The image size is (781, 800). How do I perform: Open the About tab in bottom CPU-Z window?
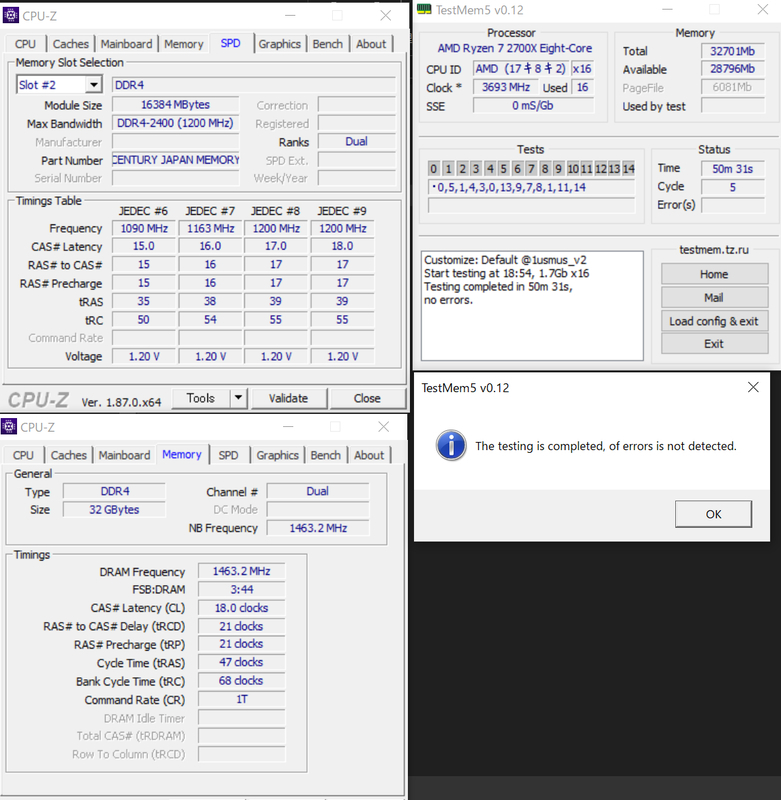tap(369, 455)
